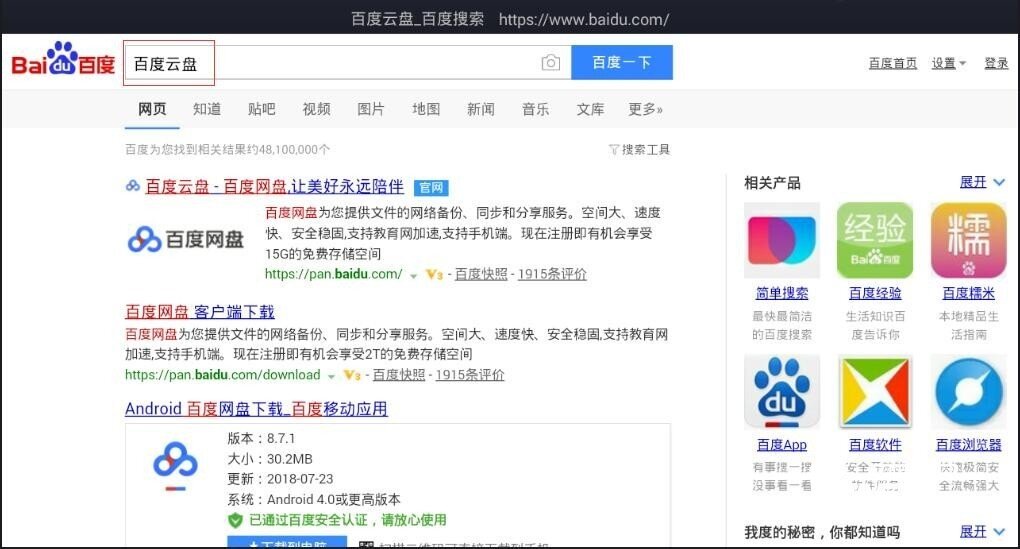Click the V3 badge under pan.baidu.com/download

(352, 375)
